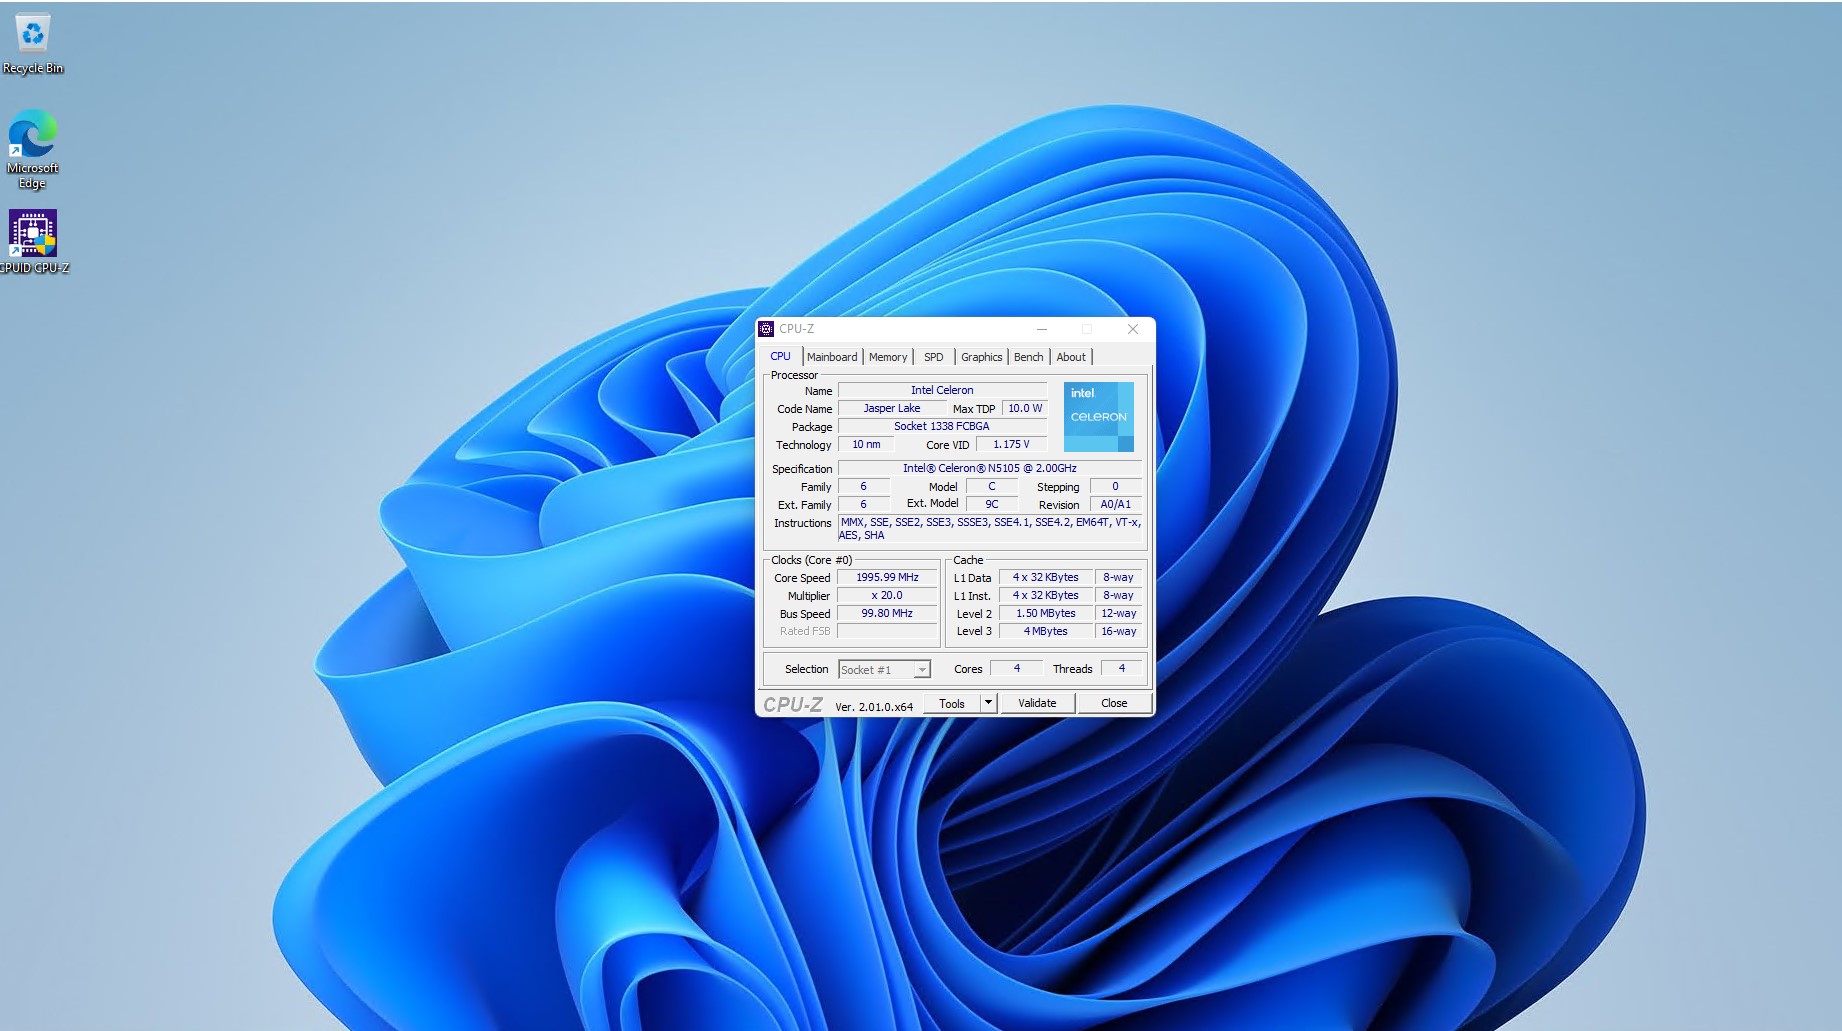1842x1031 pixels.
Task: Close CPU-Z with the title bar X
Action: point(1133,329)
